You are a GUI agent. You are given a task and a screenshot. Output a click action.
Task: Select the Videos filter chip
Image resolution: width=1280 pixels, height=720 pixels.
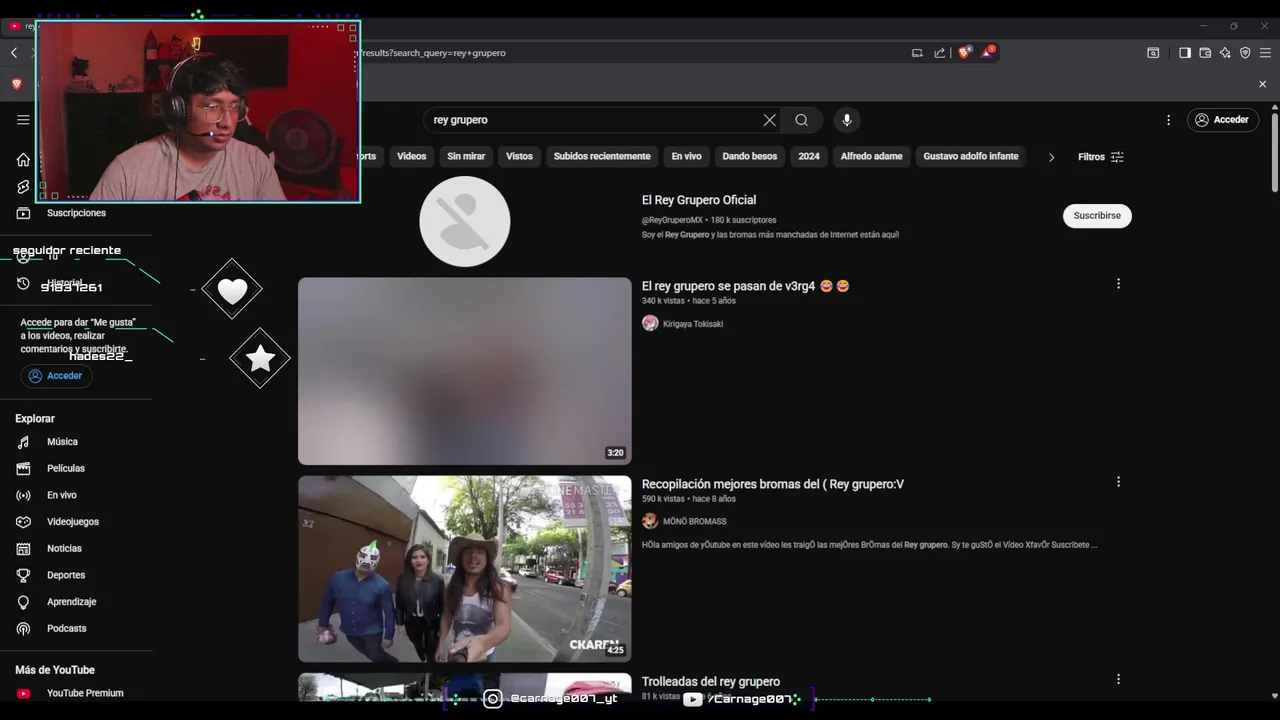[411, 156]
